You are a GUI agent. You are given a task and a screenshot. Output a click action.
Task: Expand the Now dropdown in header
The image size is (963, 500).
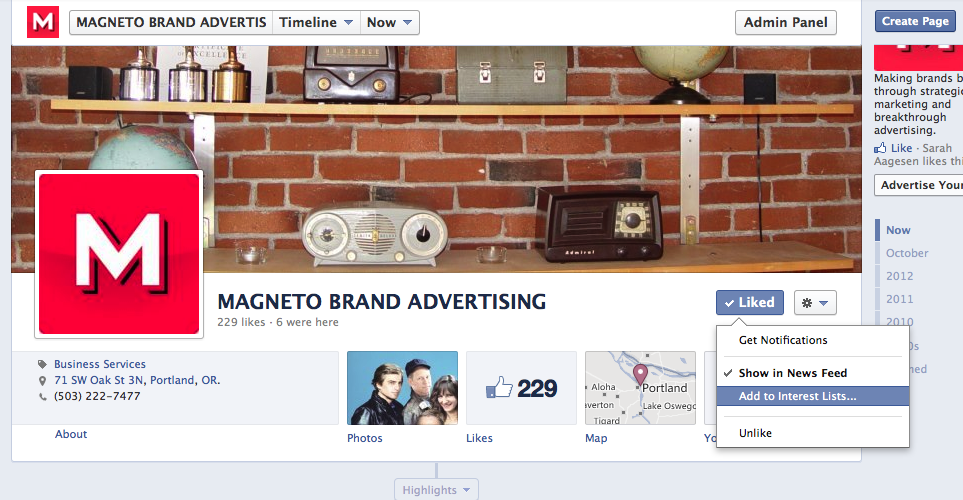pyautogui.click(x=389, y=23)
